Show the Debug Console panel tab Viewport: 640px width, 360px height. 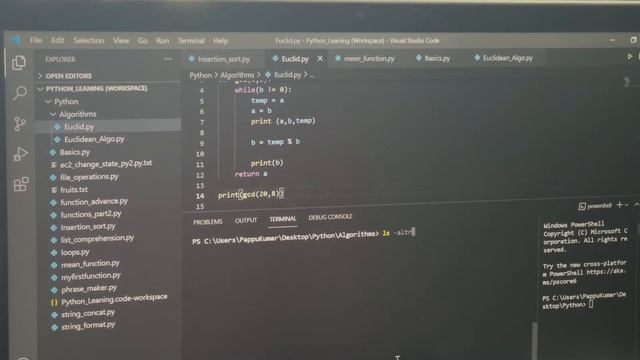coord(330,217)
